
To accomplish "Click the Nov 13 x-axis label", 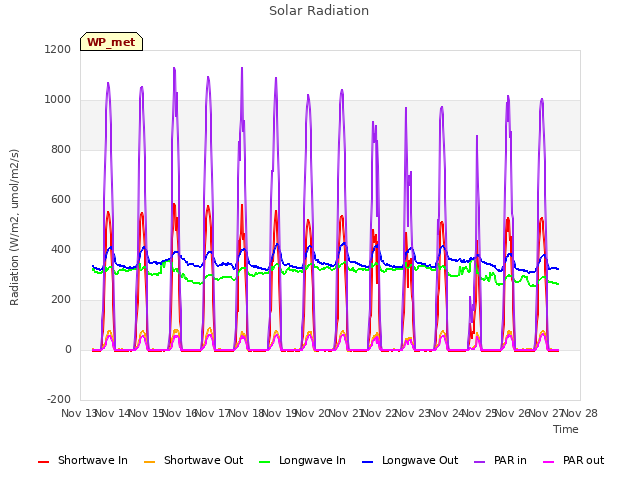I will click(78, 413).
